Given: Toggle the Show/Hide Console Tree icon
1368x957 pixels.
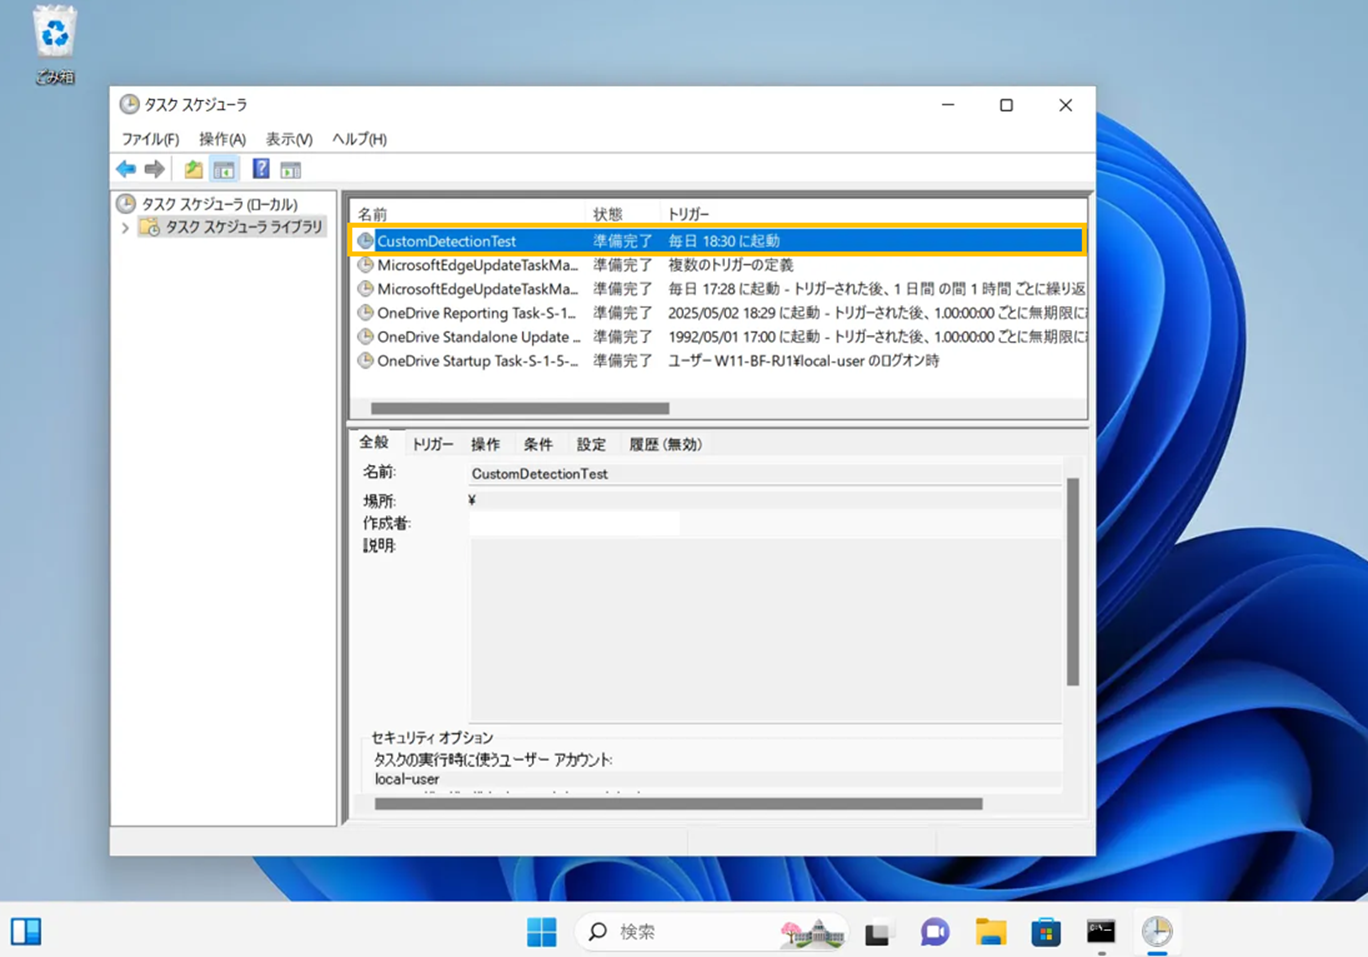Looking at the screenshot, I should click(224, 169).
